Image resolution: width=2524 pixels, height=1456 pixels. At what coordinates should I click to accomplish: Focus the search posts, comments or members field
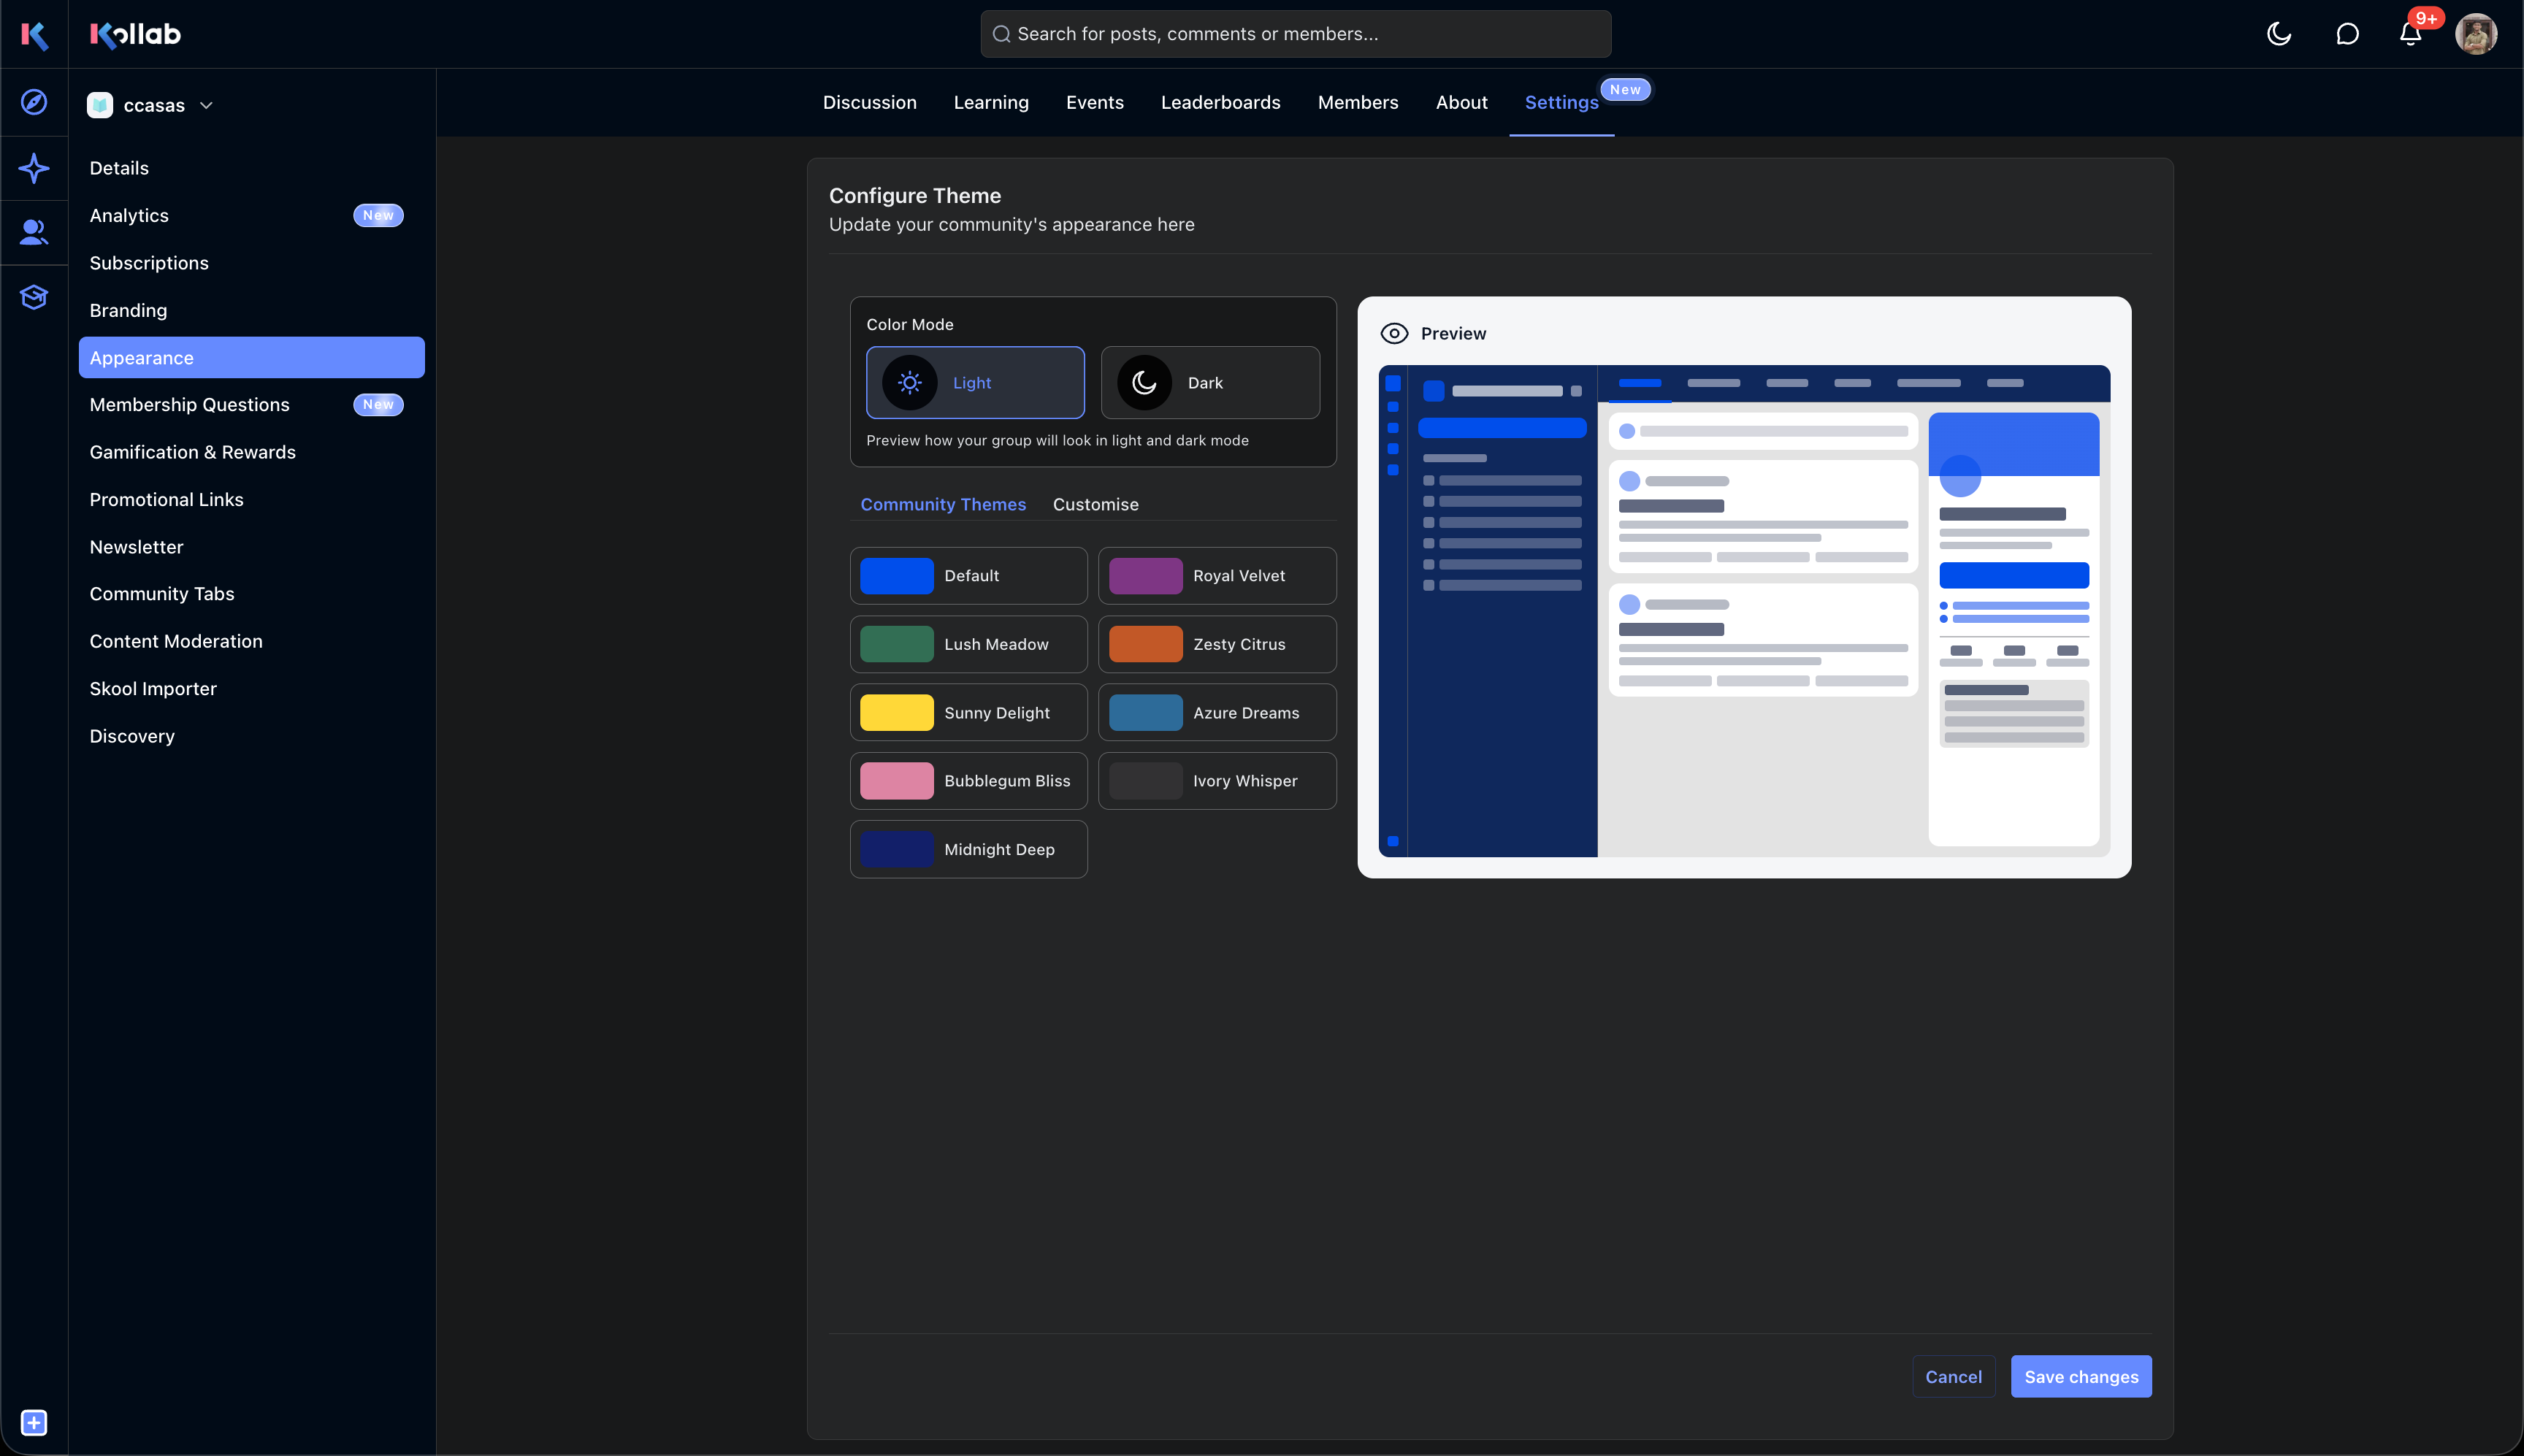tap(1295, 34)
